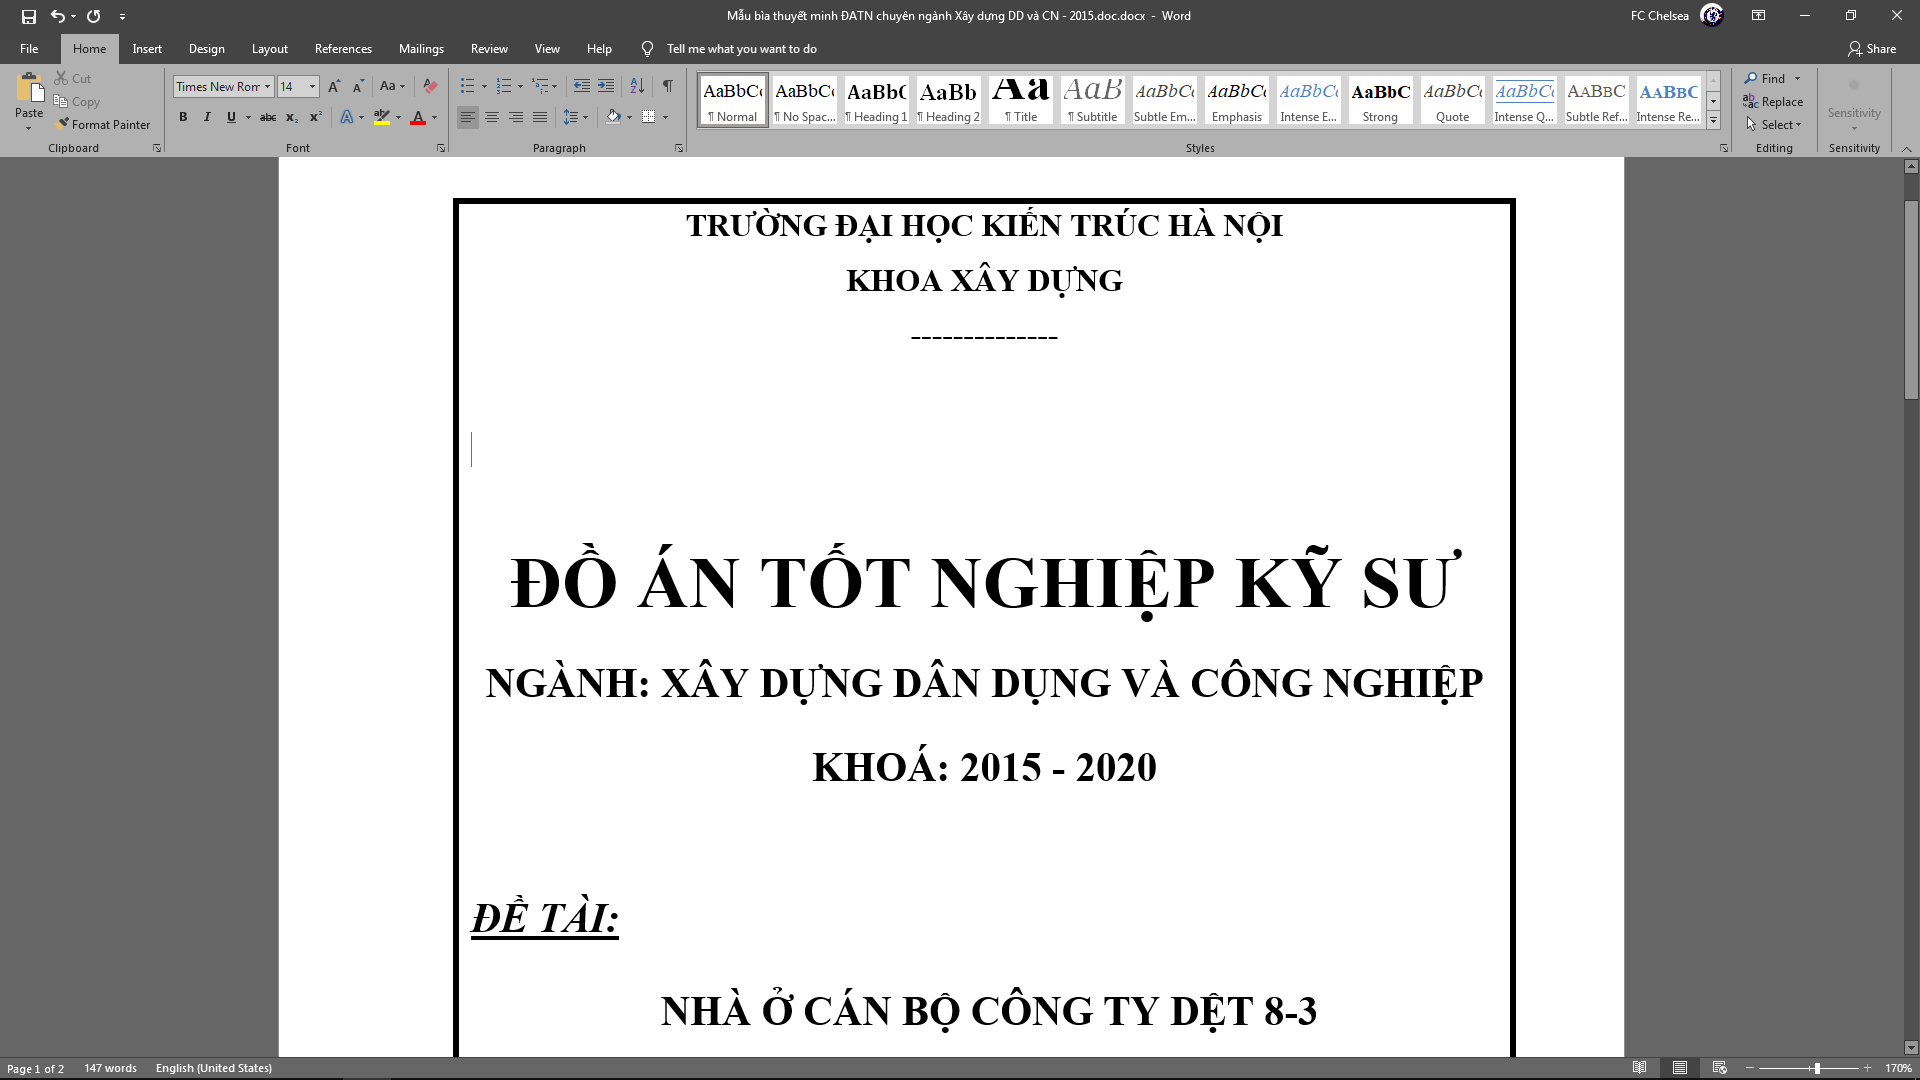Toggle Show/Hide paragraph marks
Image resolution: width=1920 pixels, height=1080 pixels.
click(x=668, y=86)
